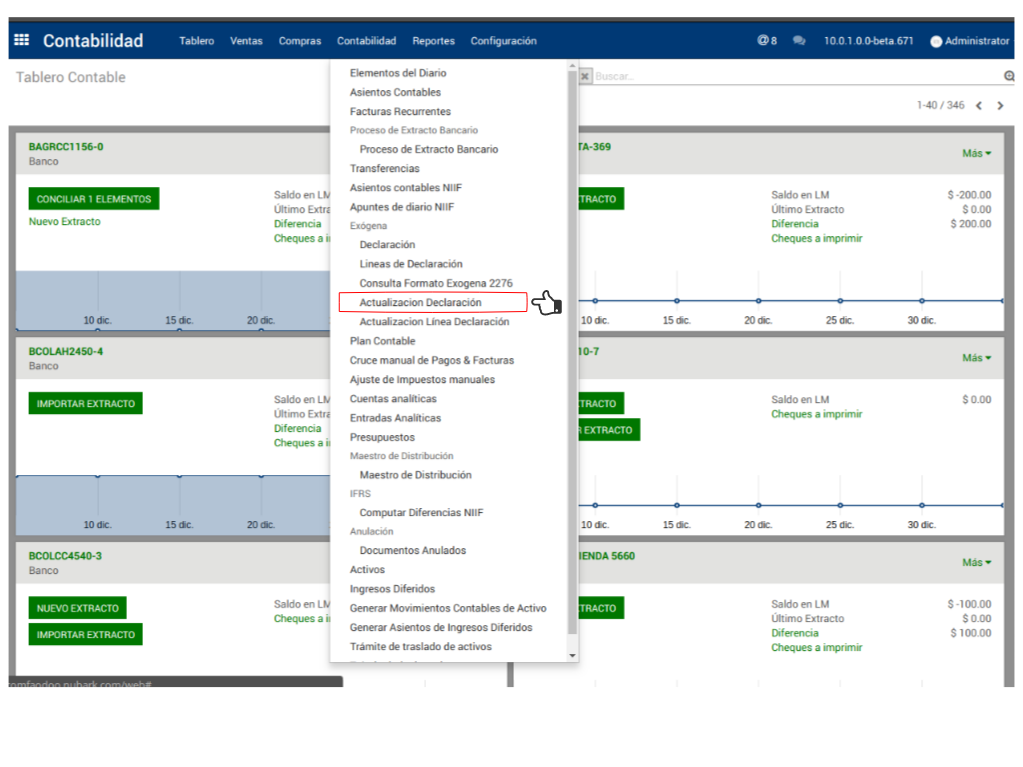Expand Más dropdown on middle-right card
The height and width of the screenshot is (767, 1023).
[976, 358]
